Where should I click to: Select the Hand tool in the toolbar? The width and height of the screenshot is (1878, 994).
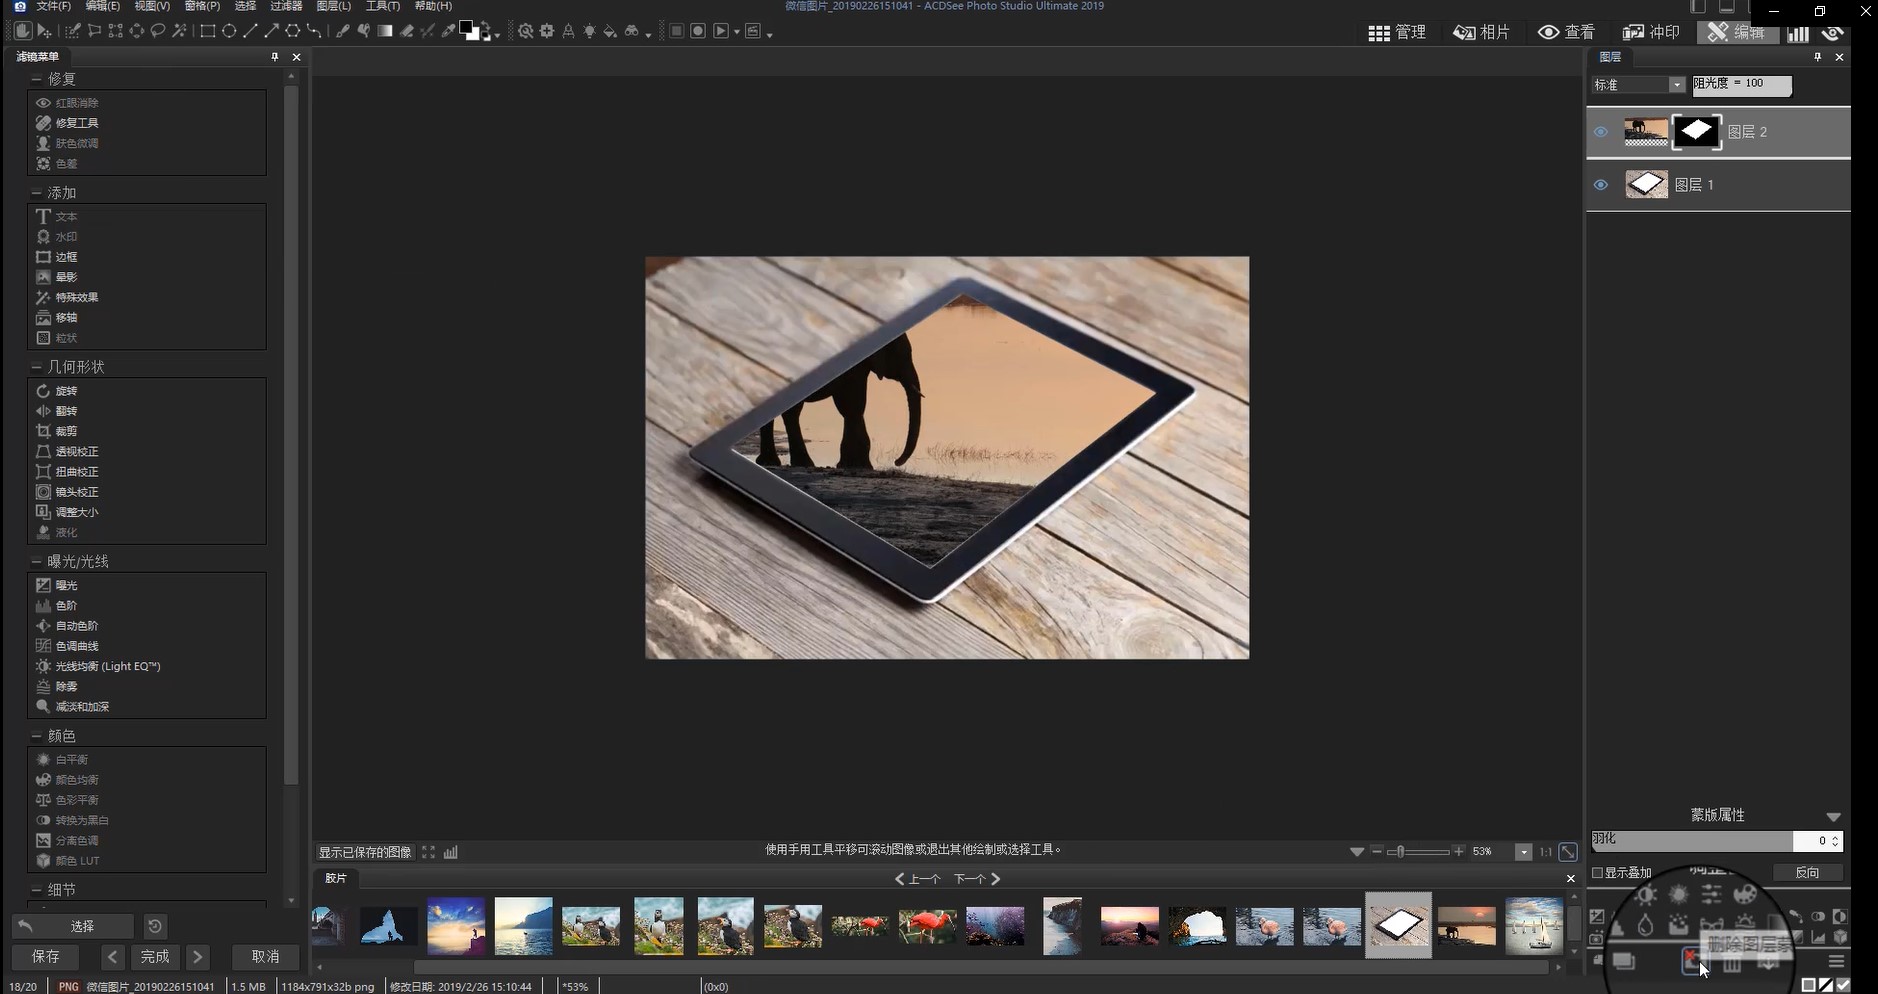pos(22,31)
